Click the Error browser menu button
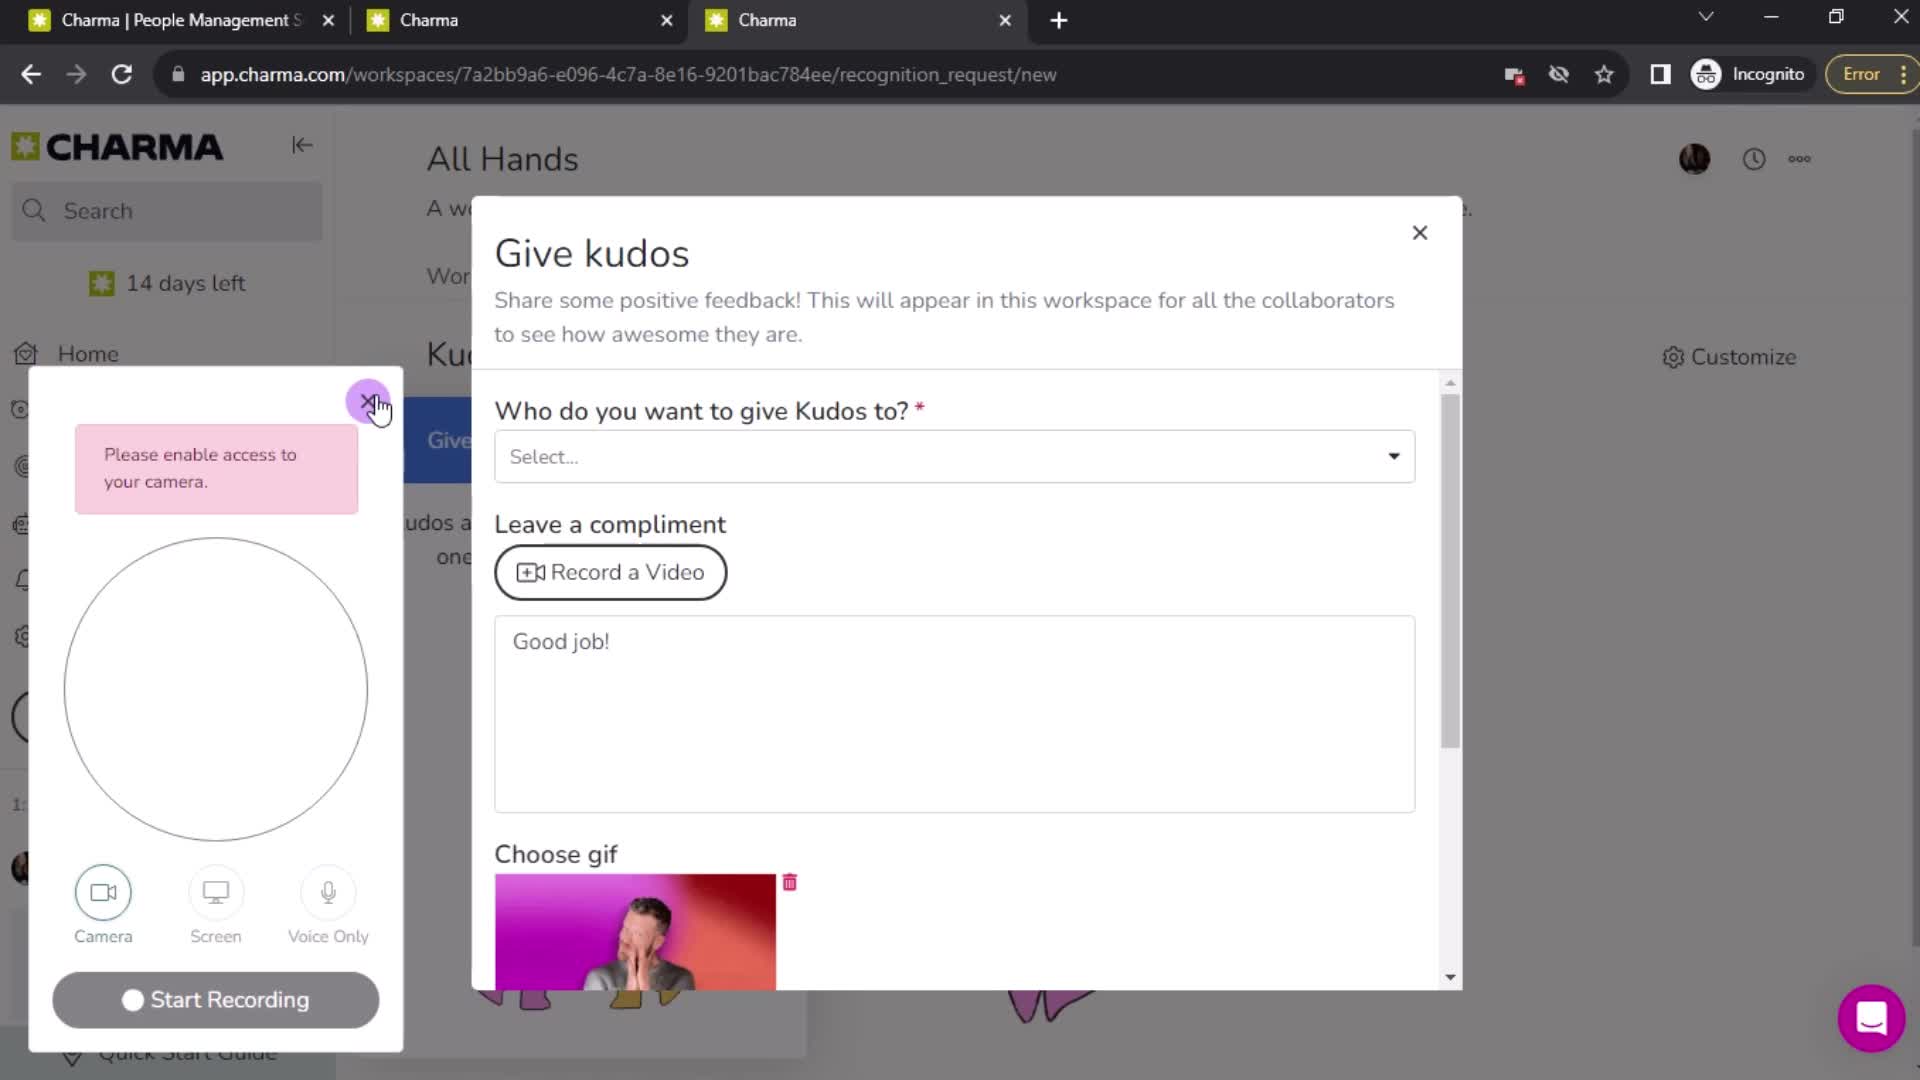This screenshot has height=1080, width=1920. point(1872,74)
